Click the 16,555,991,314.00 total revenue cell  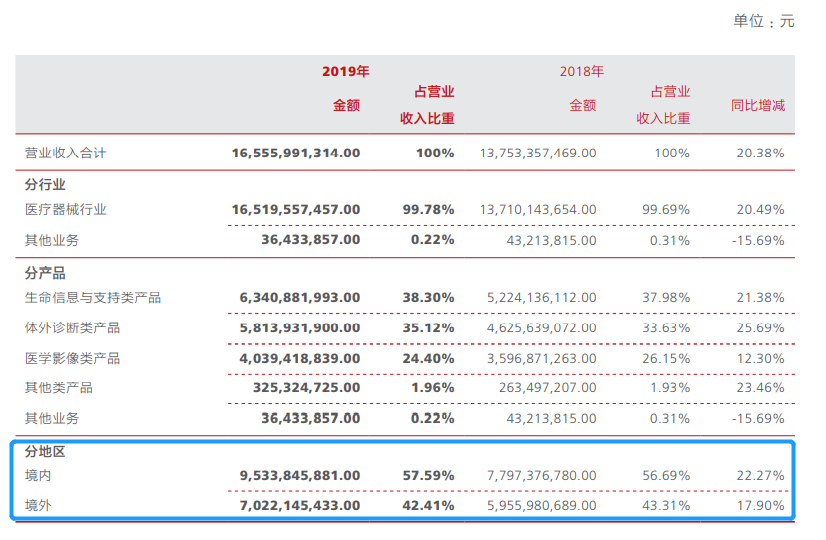pyautogui.click(x=295, y=153)
